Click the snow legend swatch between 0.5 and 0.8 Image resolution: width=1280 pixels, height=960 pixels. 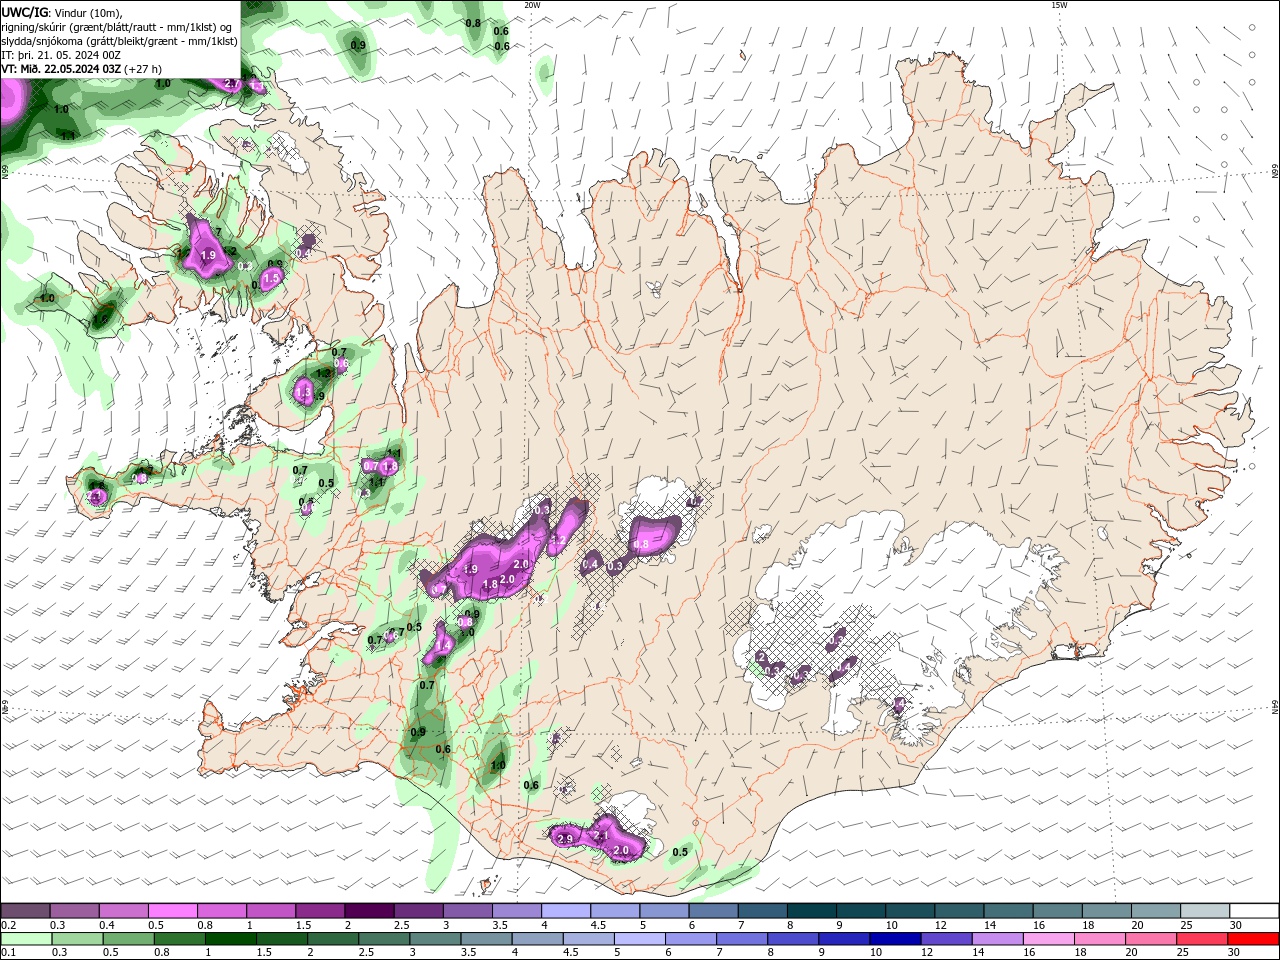click(172, 911)
